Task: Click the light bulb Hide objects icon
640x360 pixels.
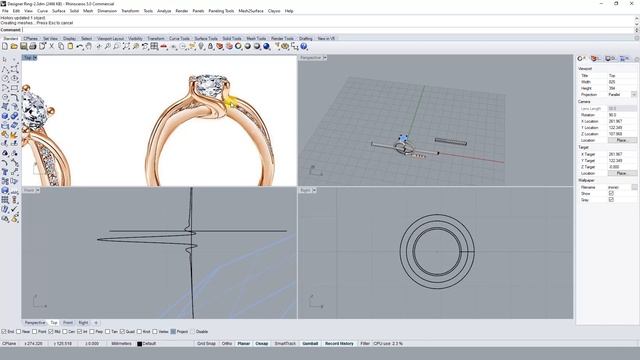Action: [x=201, y=47]
